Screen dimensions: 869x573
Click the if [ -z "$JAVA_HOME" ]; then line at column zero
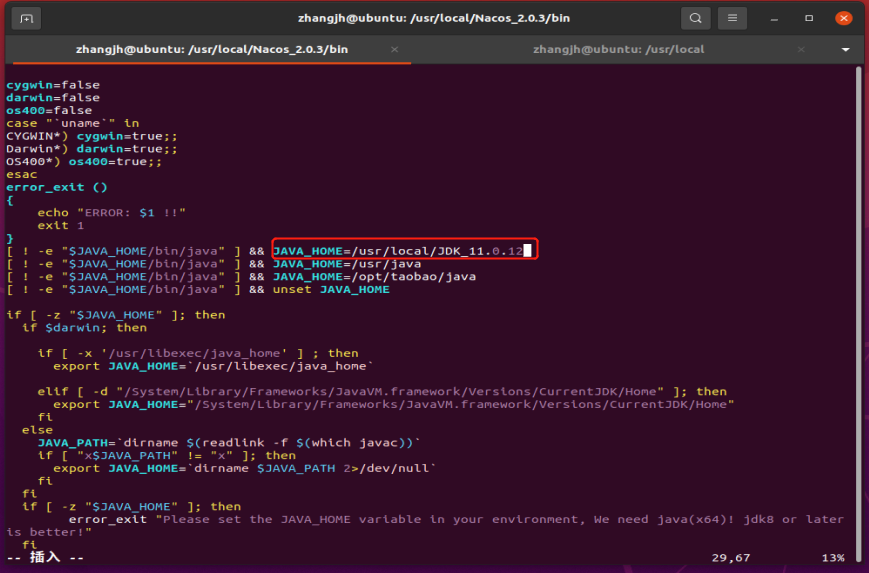point(116,315)
